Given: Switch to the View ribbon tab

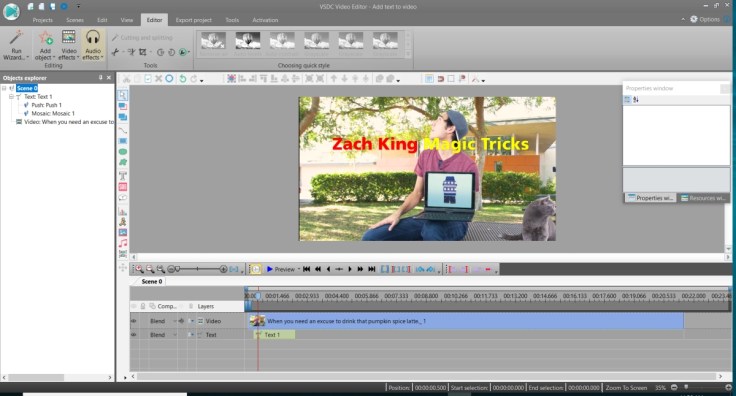Looking at the screenshot, I should 127,20.
